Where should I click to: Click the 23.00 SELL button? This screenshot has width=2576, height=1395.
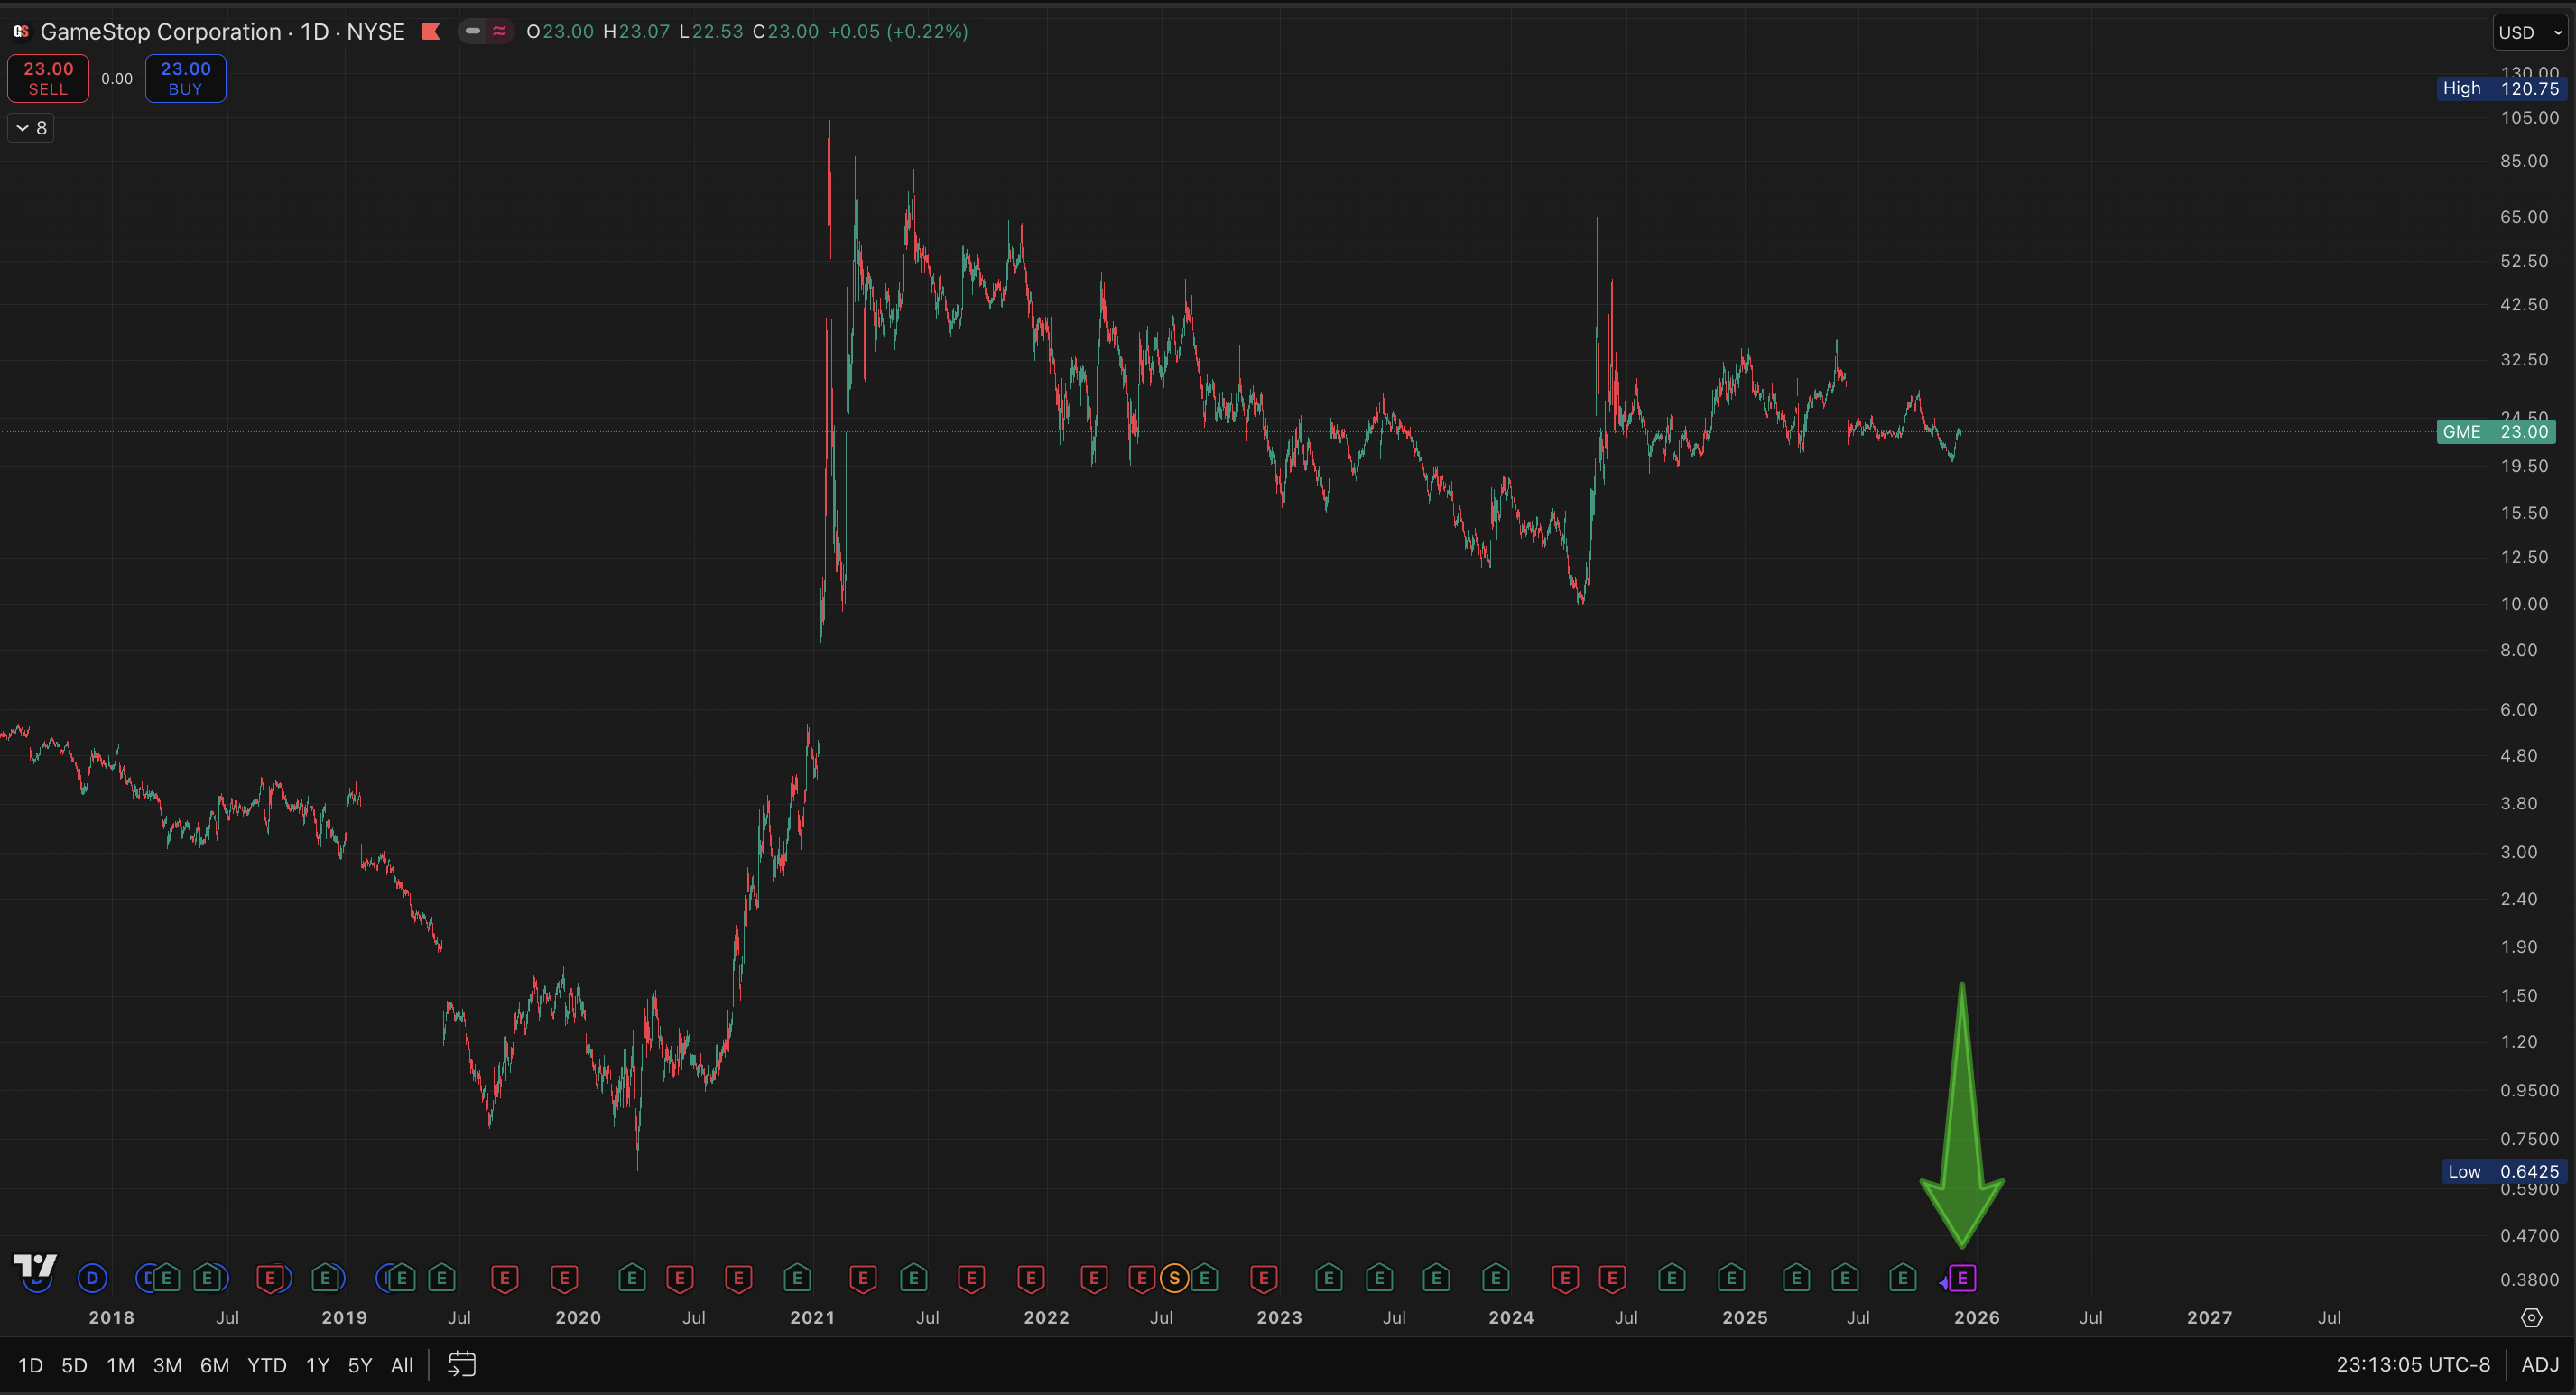pos(48,78)
